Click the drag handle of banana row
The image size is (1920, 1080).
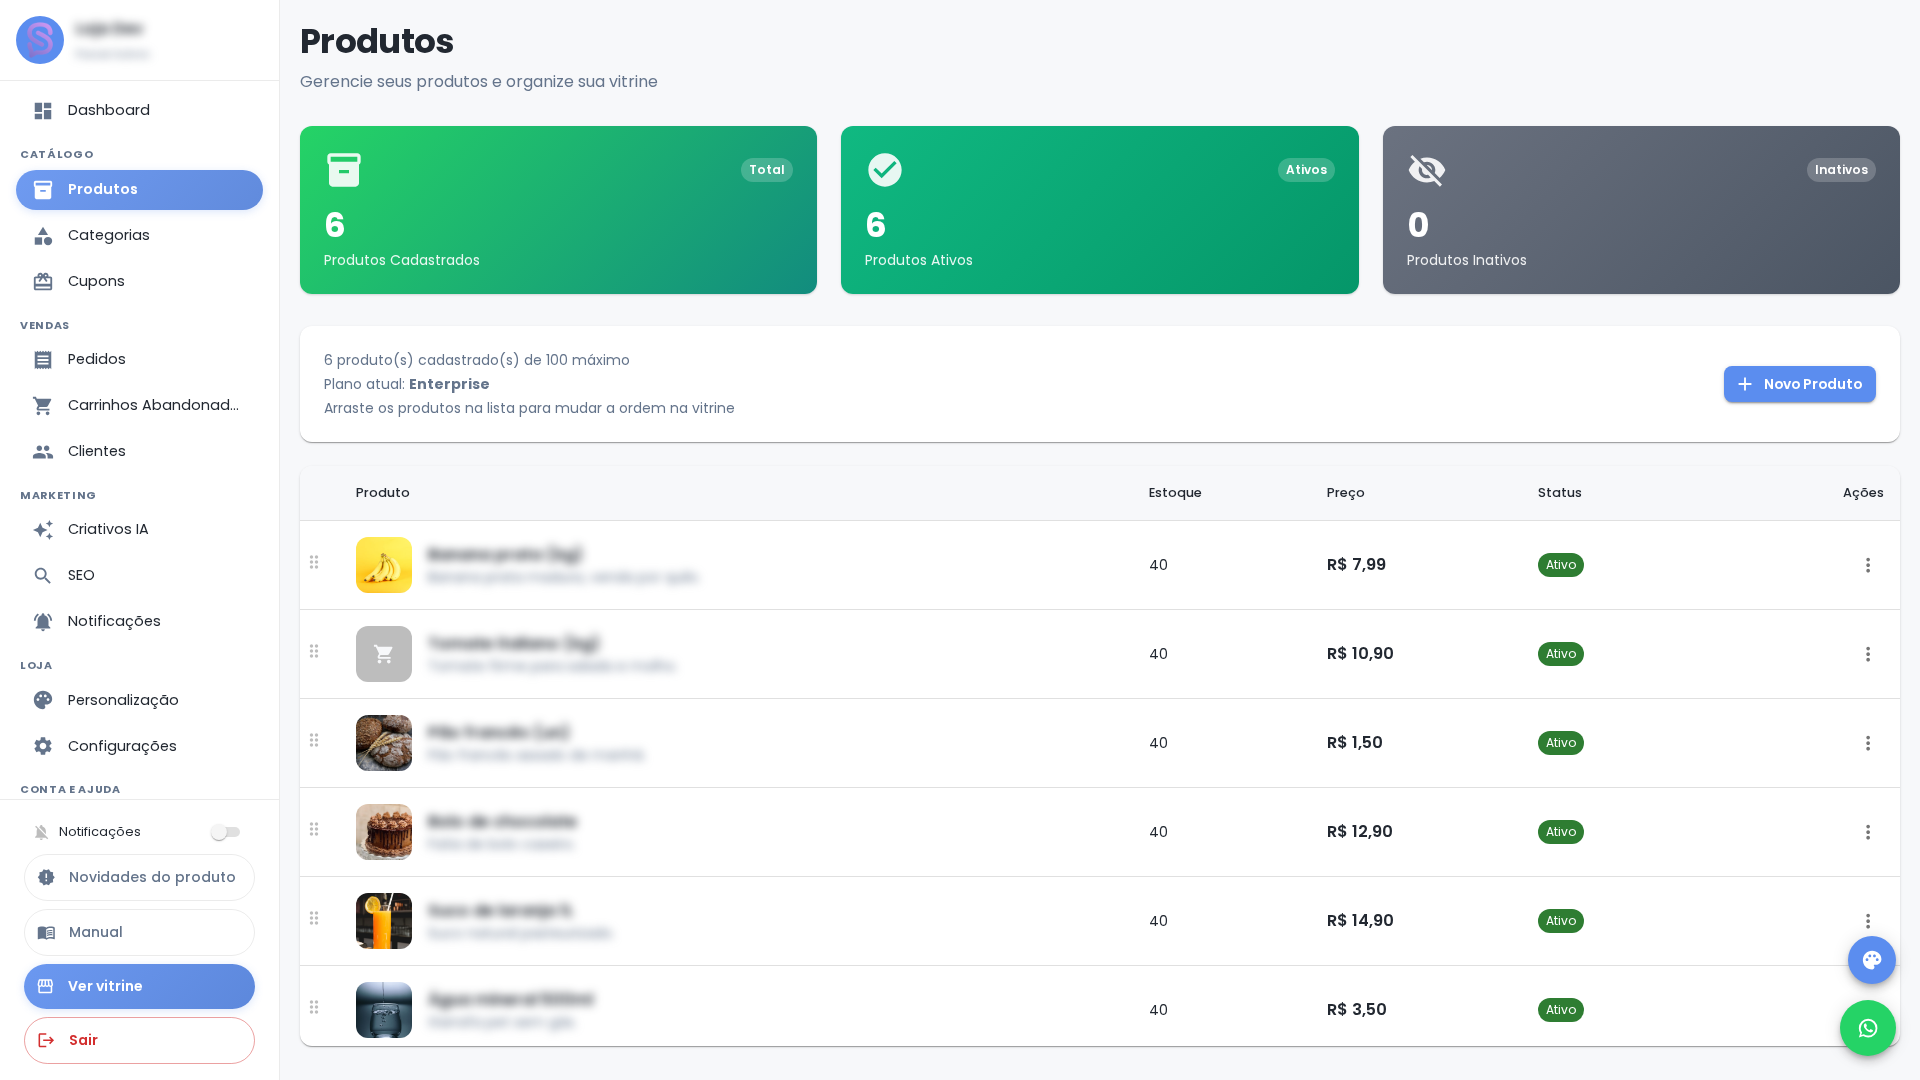click(314, 562)
